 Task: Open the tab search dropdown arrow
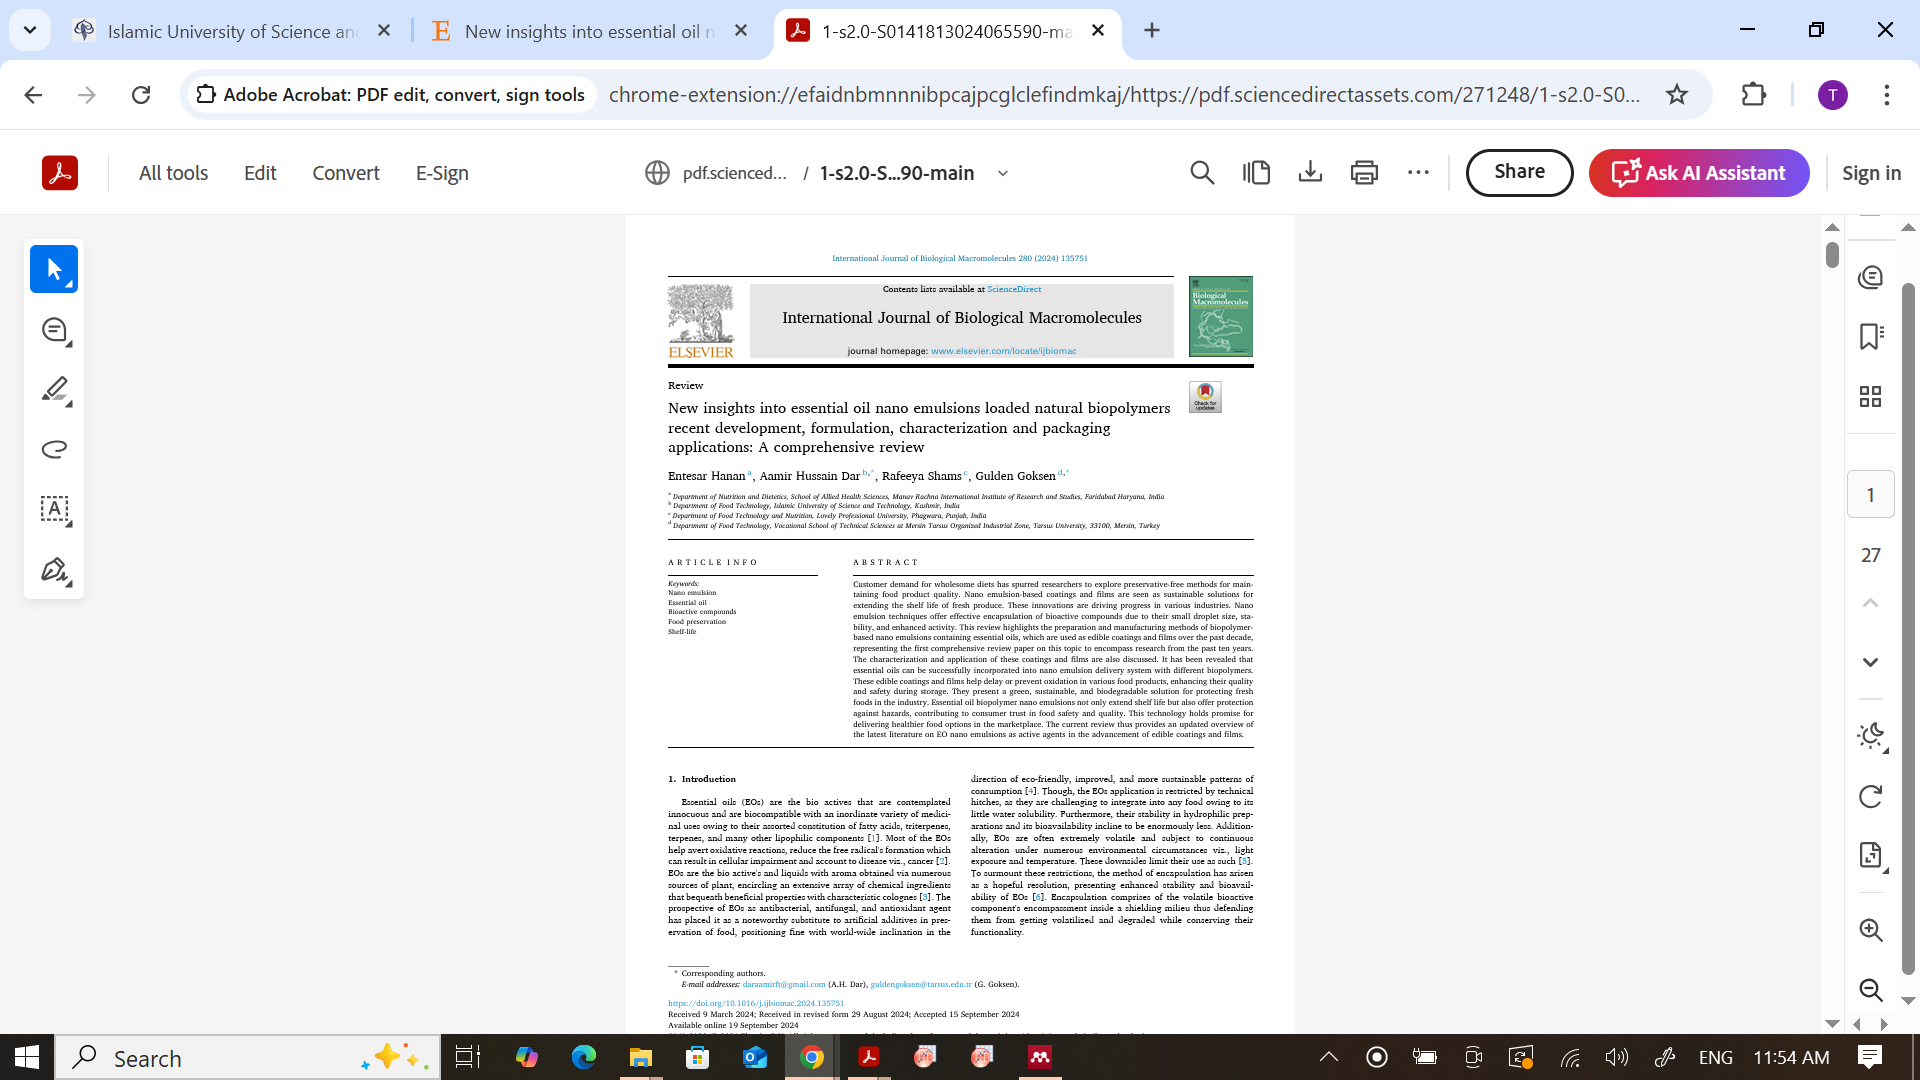[30, 30]
